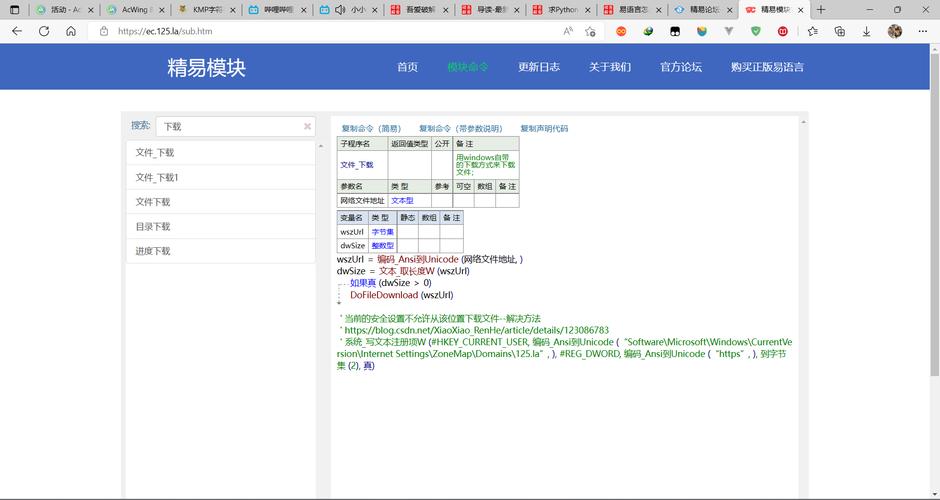
Task: Open the Downloads icon
Action: click(867, 31)
